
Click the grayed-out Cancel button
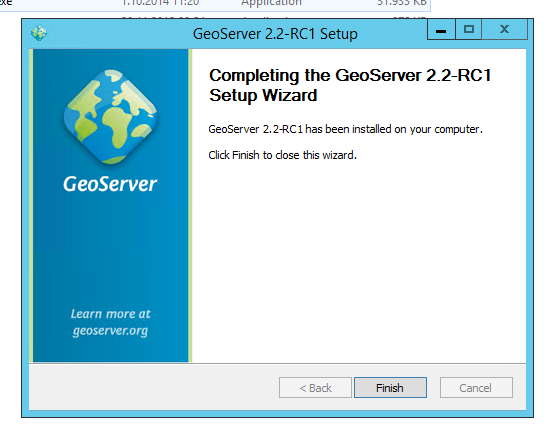(x=476, y=388)
